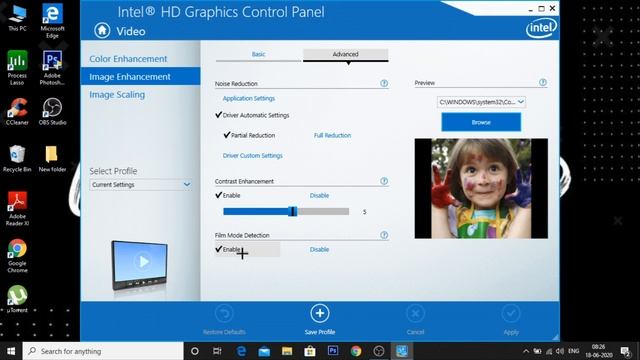Select Partial Reduction option
The width and height of the screenshot is (640, 360).
[x=249, y=135]
